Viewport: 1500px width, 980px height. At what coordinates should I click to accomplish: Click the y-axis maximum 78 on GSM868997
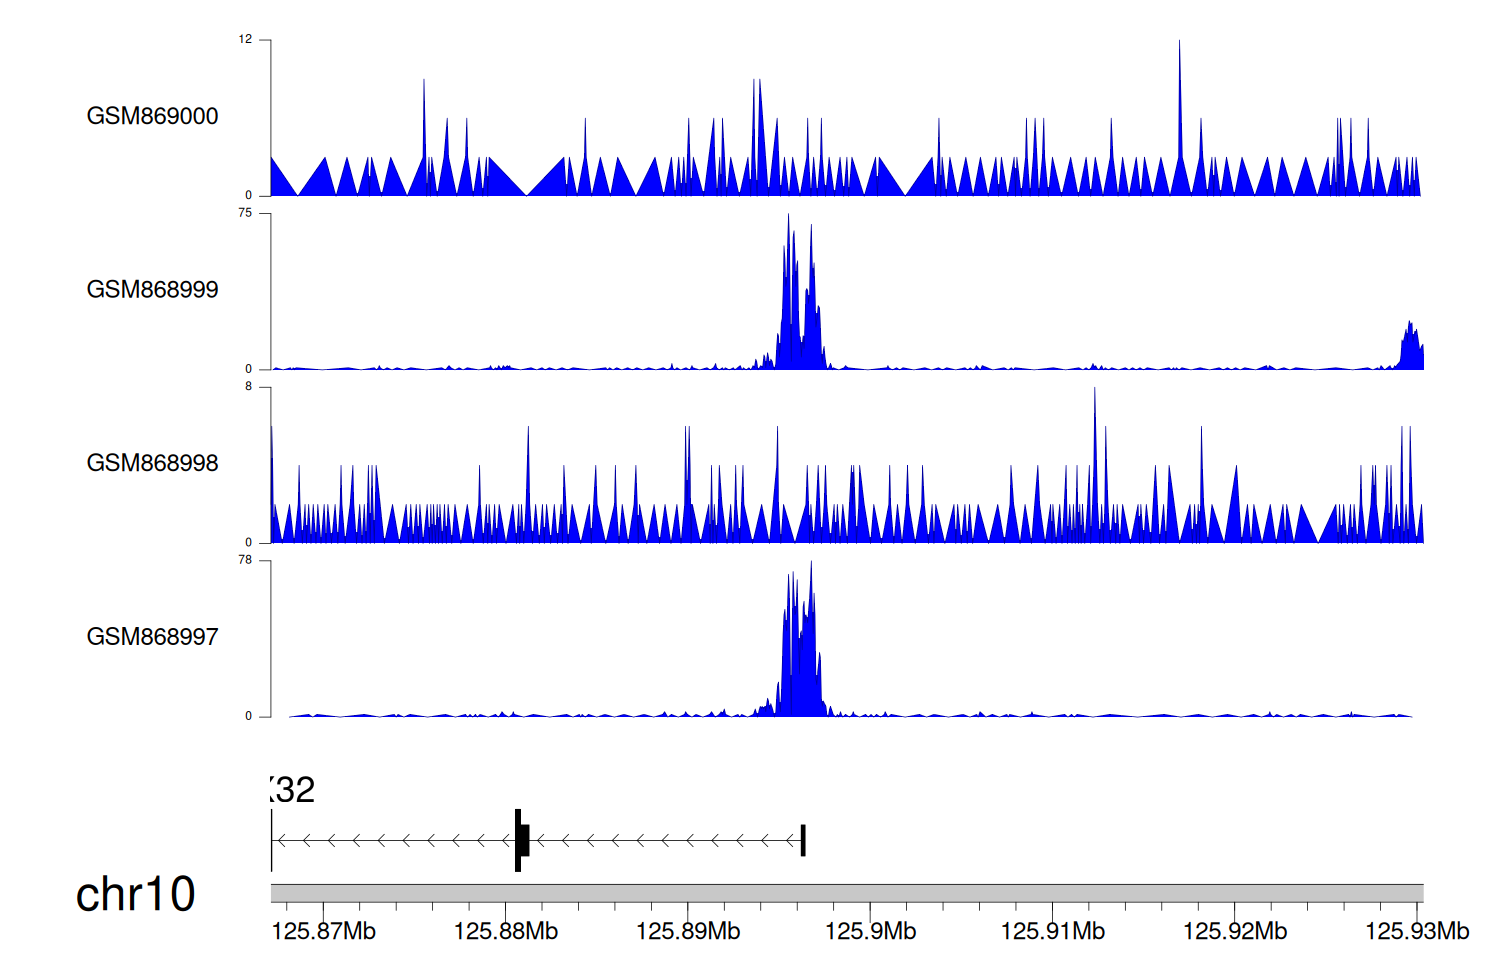click(245, 560)
